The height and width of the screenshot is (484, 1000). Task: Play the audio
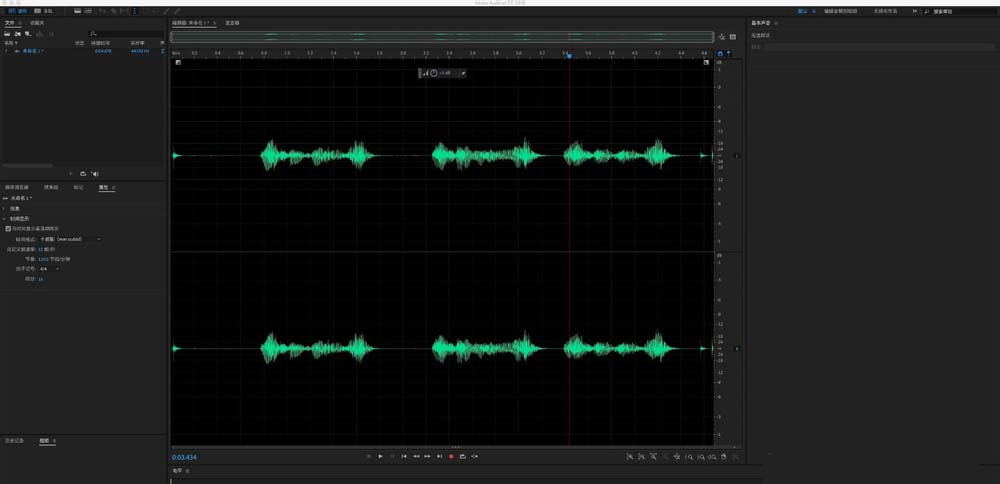[x=380, y=457]
